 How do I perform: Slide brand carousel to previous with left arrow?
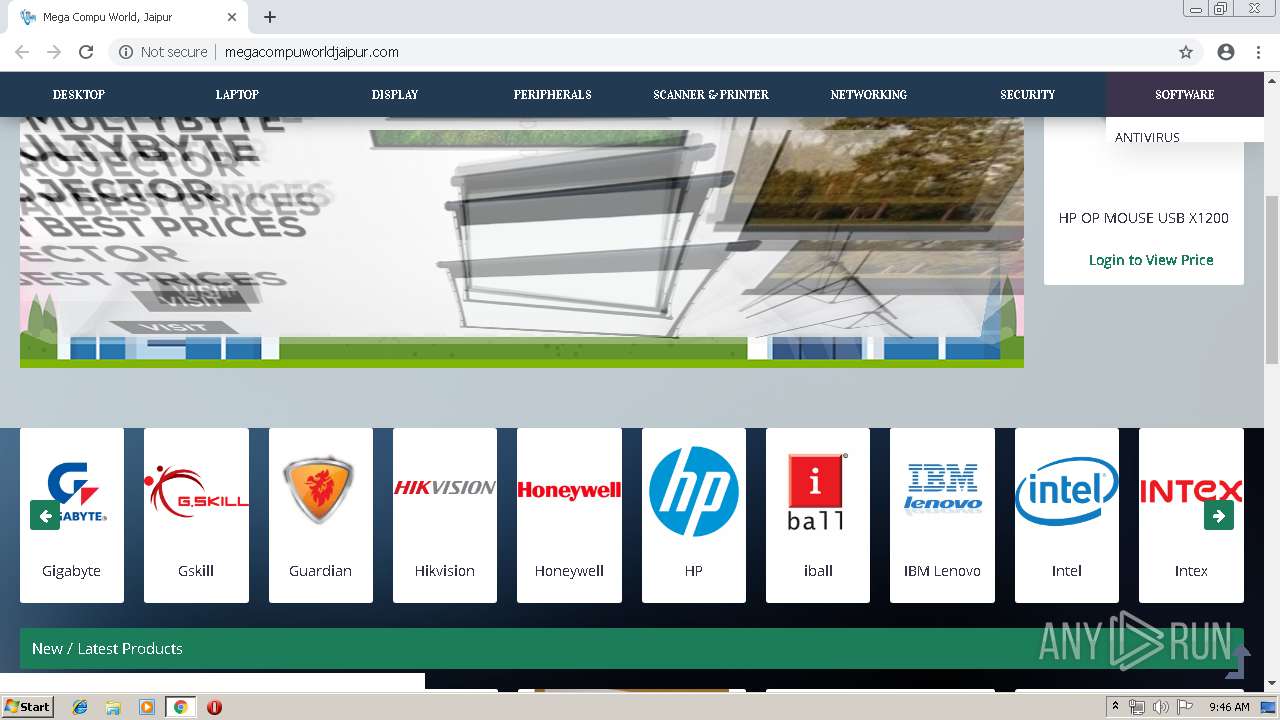tap(45, 515)
